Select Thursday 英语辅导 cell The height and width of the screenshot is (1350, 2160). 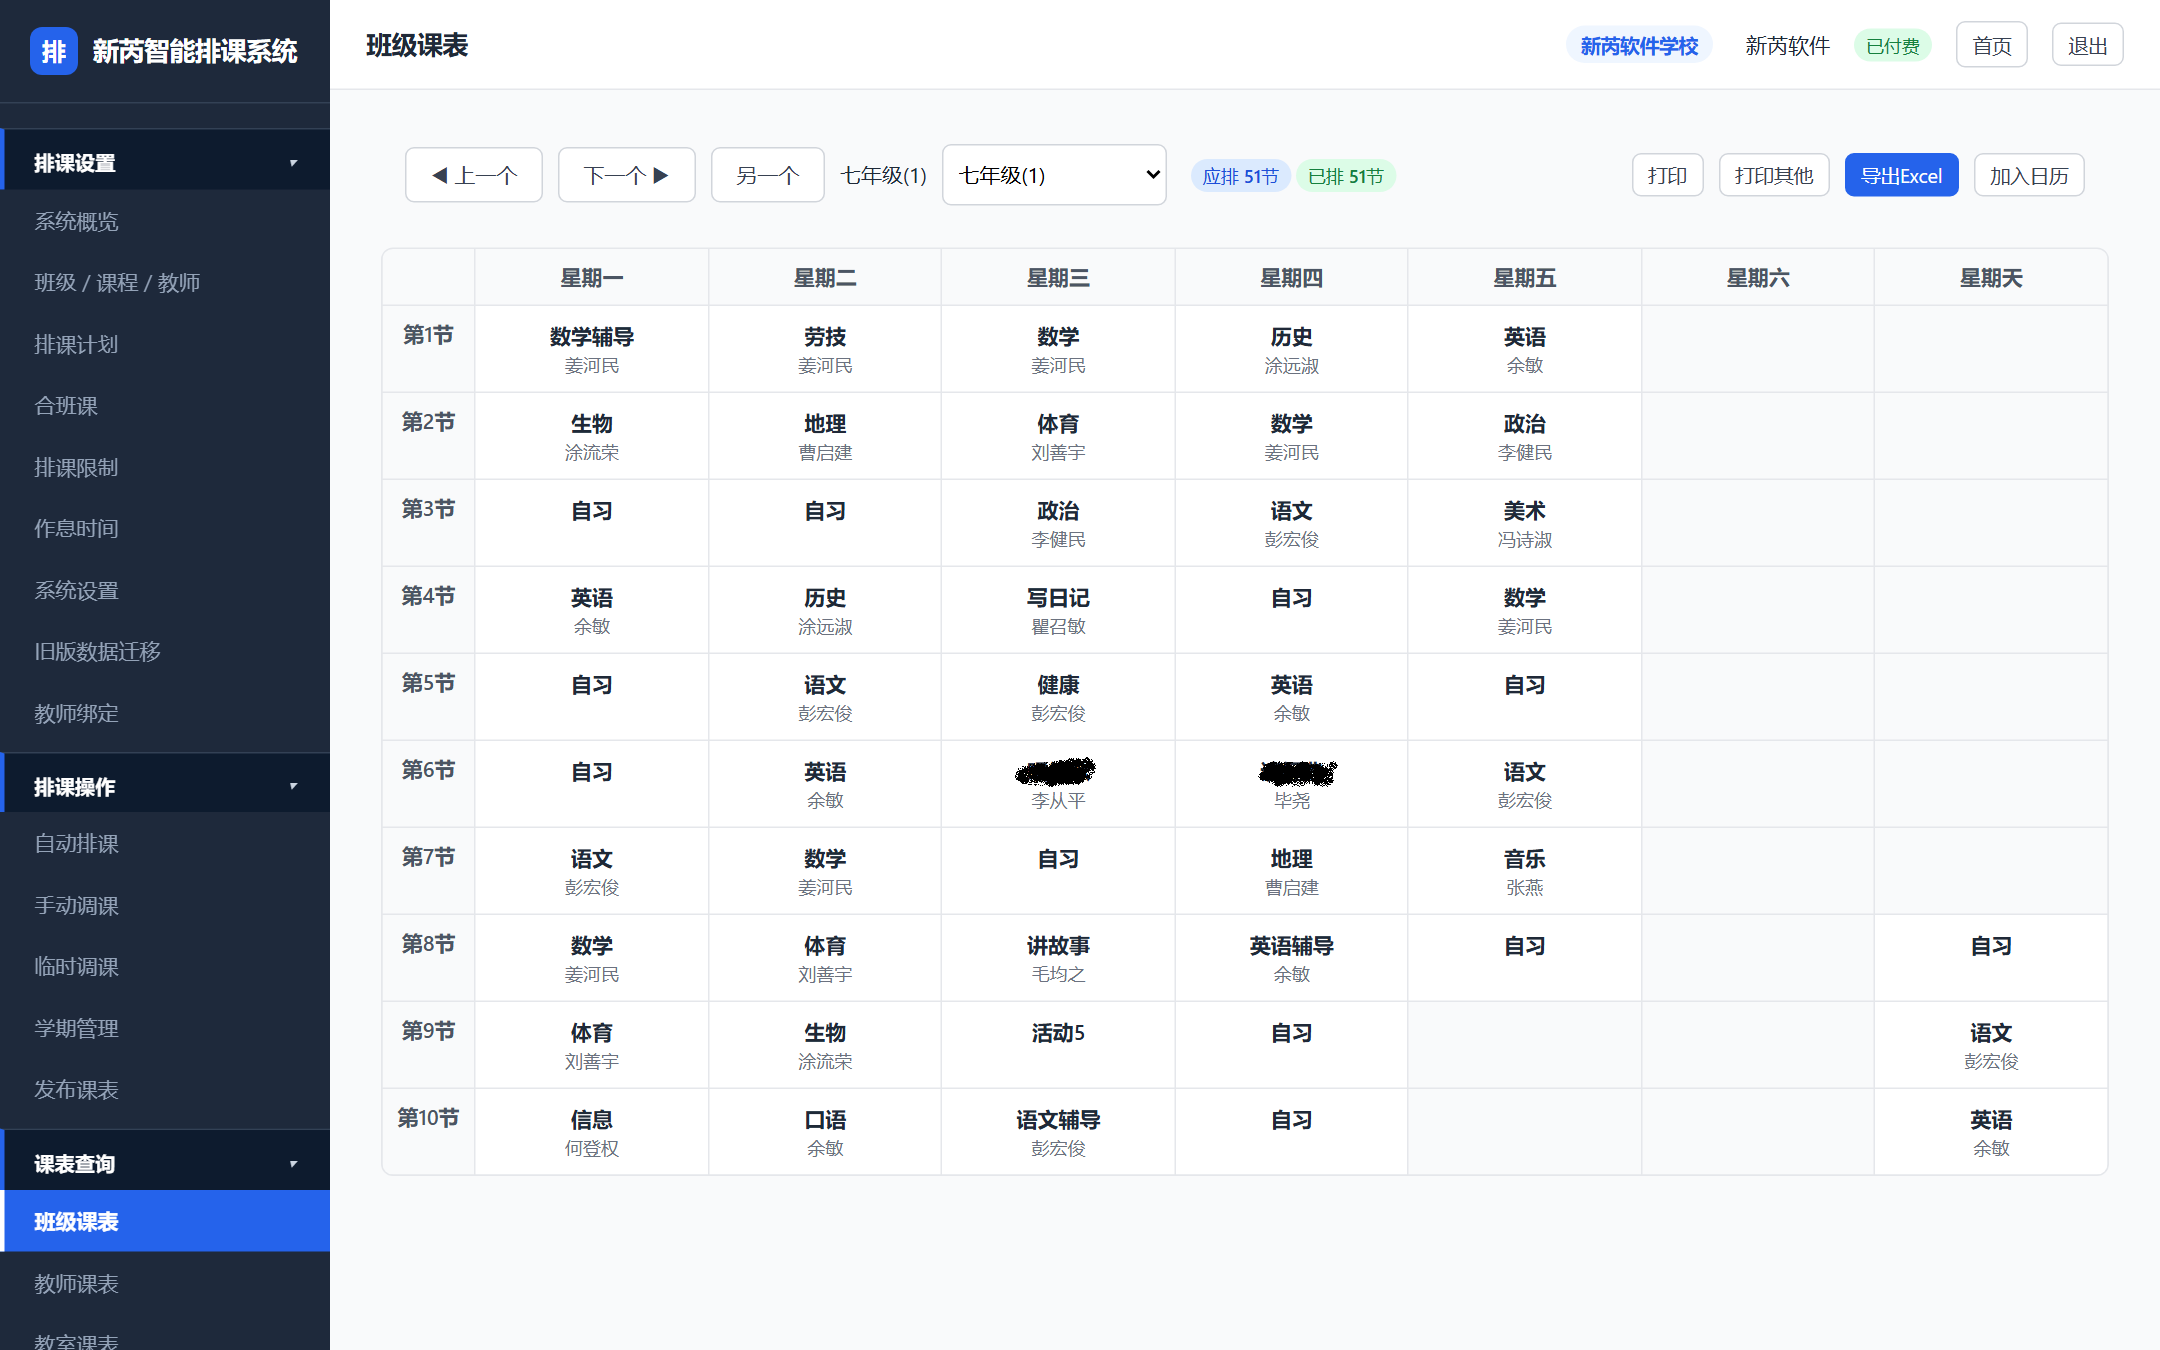pos(1292,958)
